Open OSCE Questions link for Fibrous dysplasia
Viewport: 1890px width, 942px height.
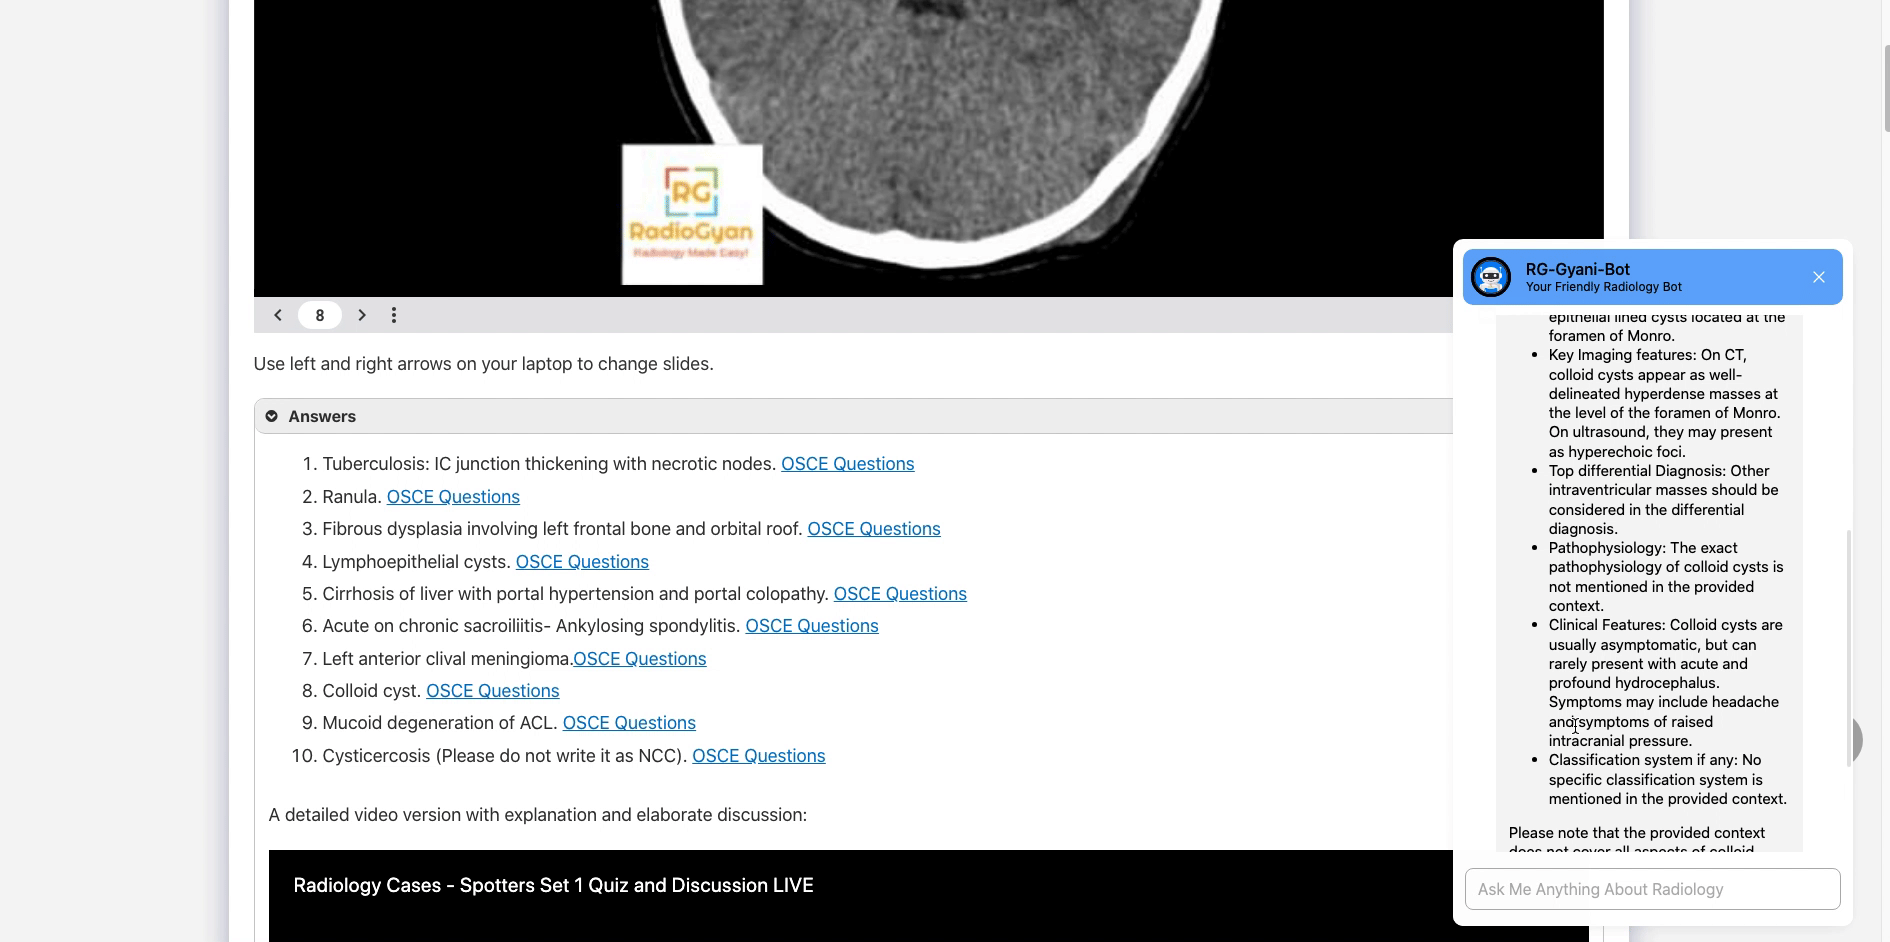(873, 529)
